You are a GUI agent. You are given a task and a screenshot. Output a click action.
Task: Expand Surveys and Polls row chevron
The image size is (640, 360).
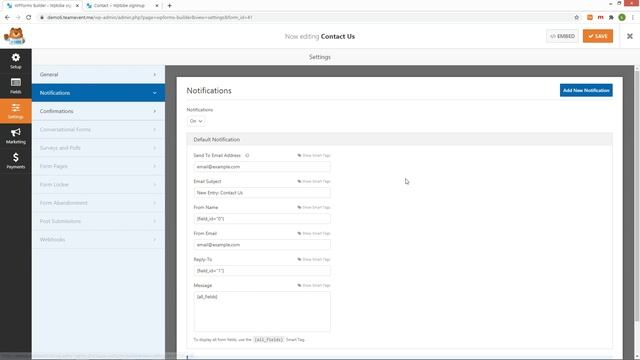tap(155, 148)
